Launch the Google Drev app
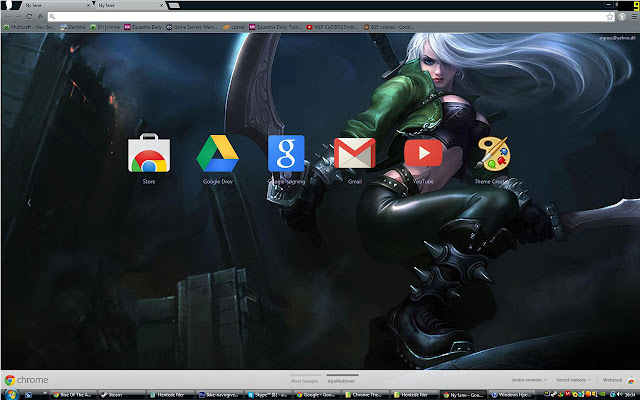640x400 pixels. (217, 154)
